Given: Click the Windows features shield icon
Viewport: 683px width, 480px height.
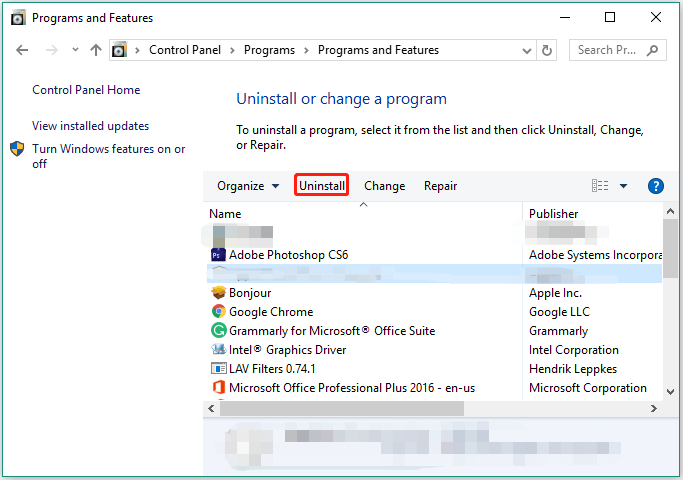Looking at the screenshot, I should (17, 149).
